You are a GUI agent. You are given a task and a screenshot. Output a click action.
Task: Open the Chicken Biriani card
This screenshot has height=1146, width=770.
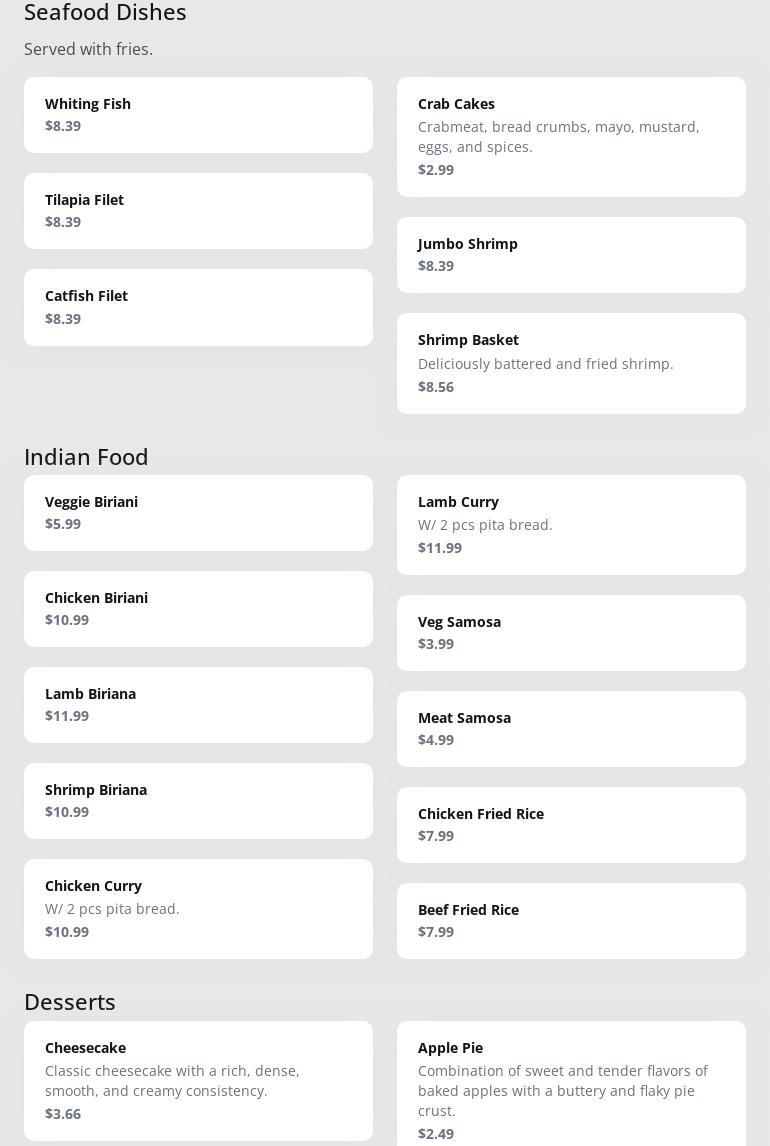pos(198,609)
